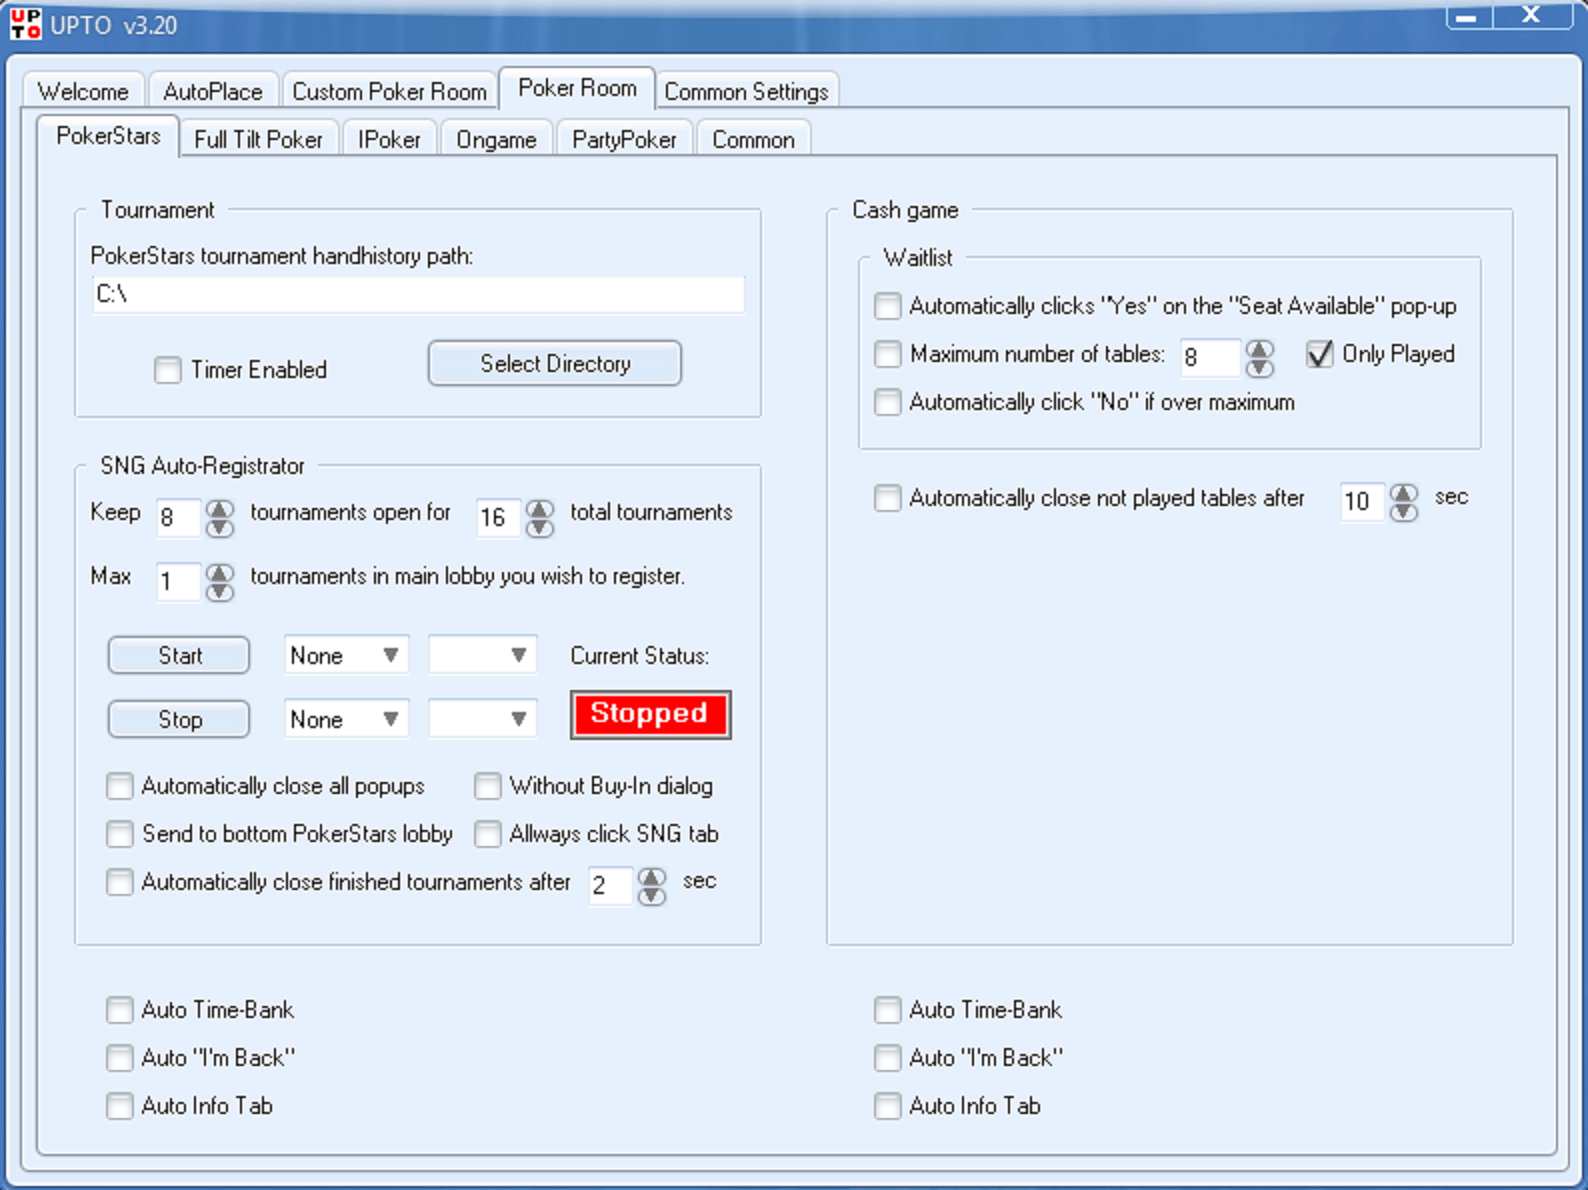Image resolution: width=1588 pixels, height=1190 pixels.
Task: Check Always click SNG tab
Action: (488, 834)
